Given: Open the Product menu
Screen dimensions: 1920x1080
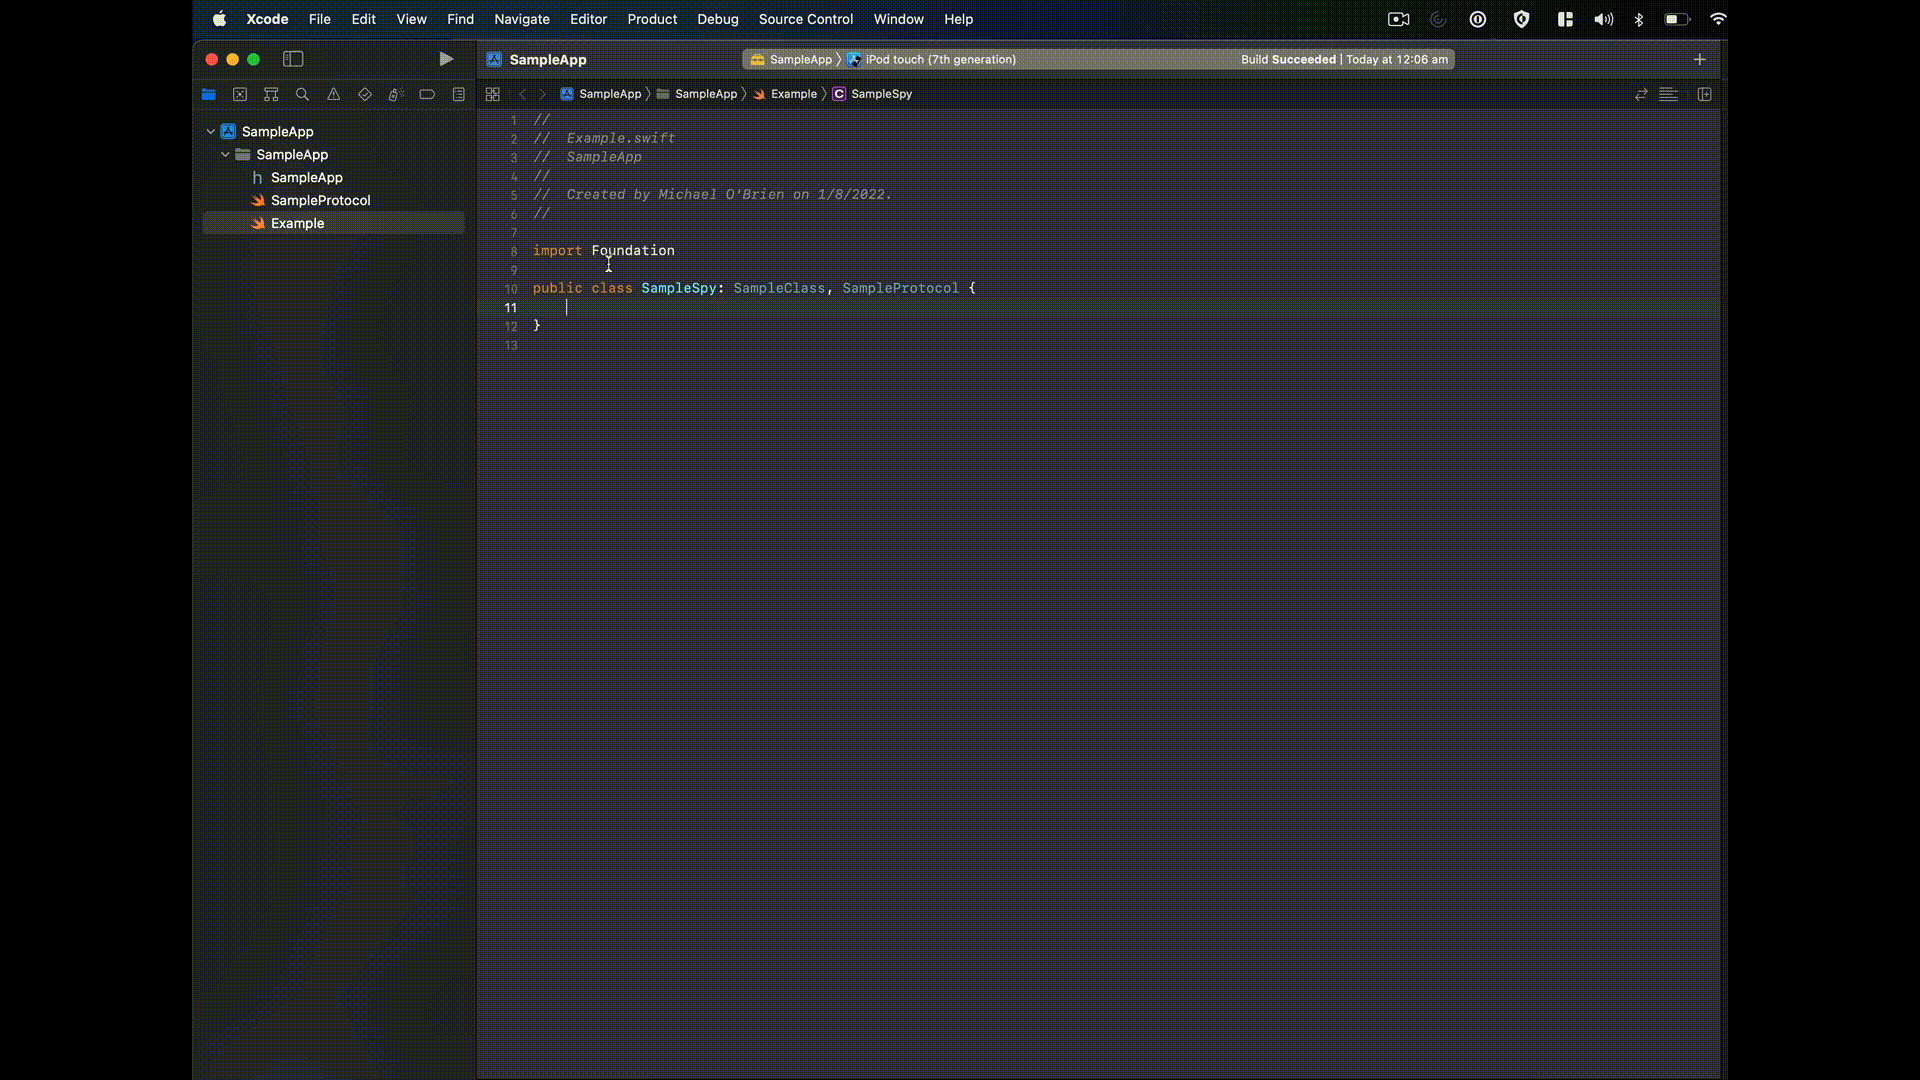Looking at the screenshot, I should [652, 19].
